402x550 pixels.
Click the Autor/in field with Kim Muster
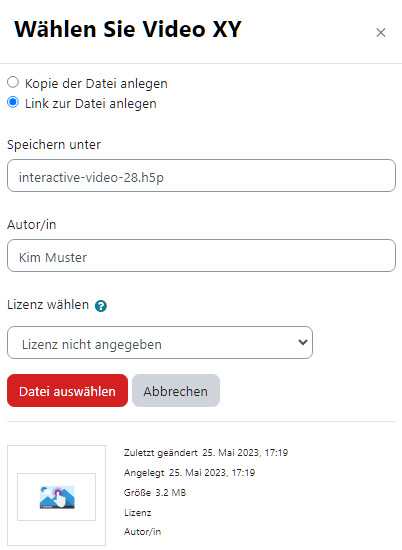[x=201, y=255]
